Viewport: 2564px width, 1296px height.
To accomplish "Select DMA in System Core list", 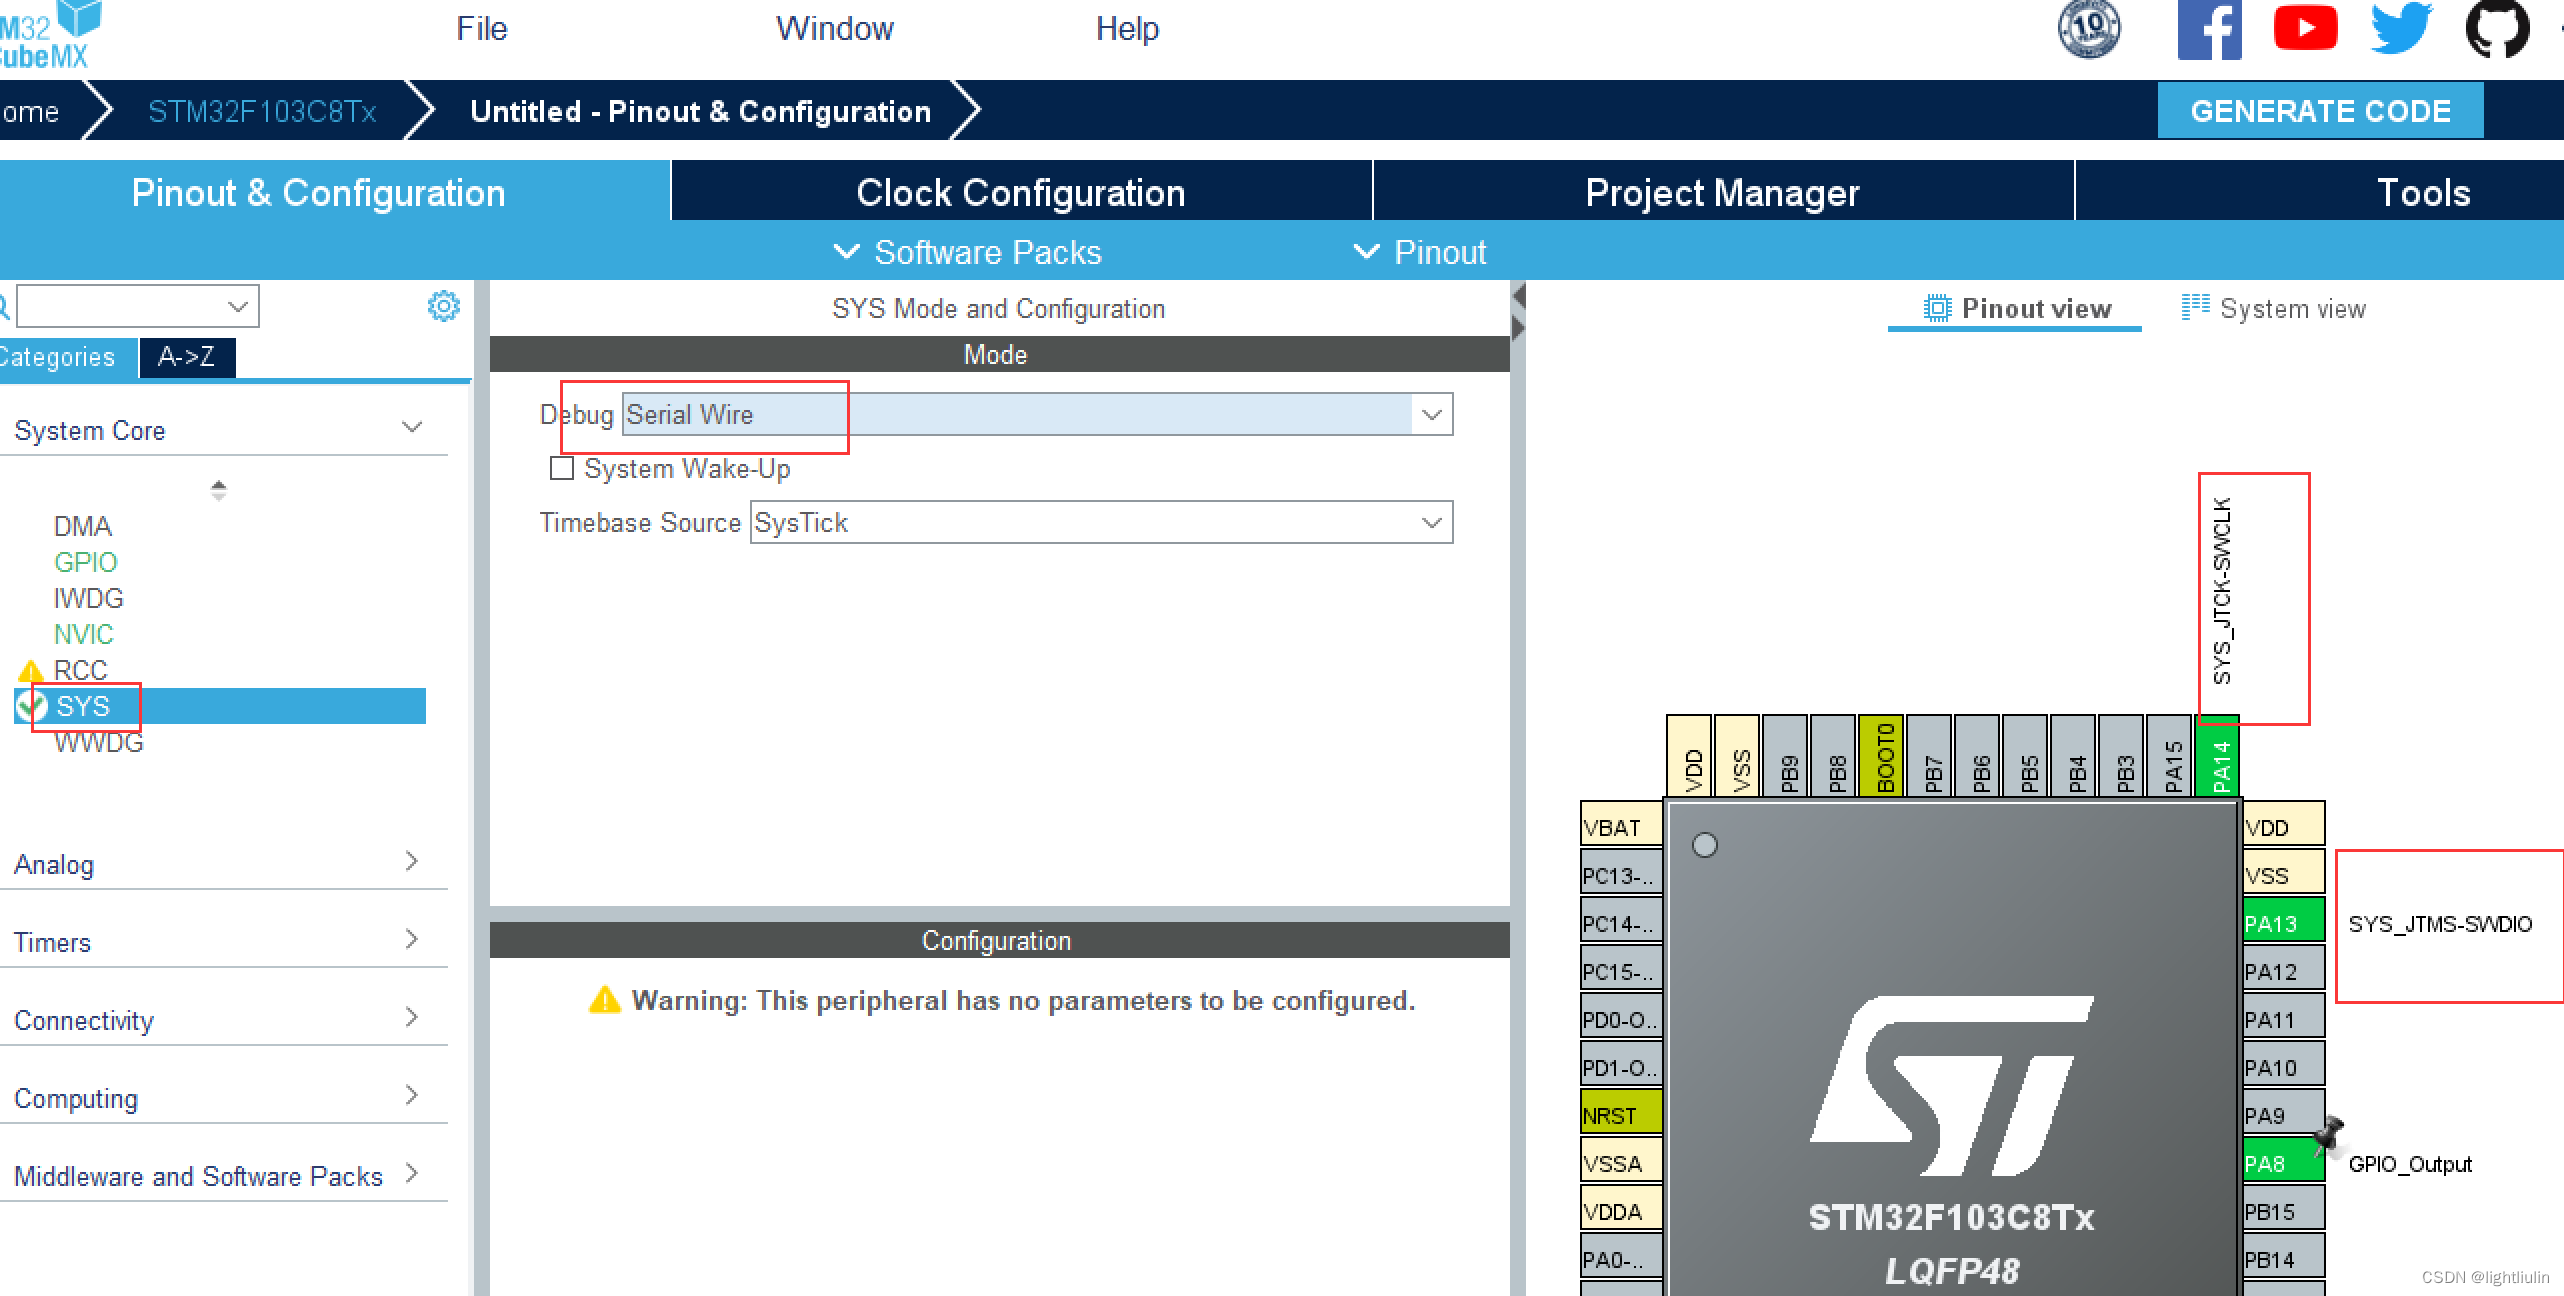I will click(83, 526).
